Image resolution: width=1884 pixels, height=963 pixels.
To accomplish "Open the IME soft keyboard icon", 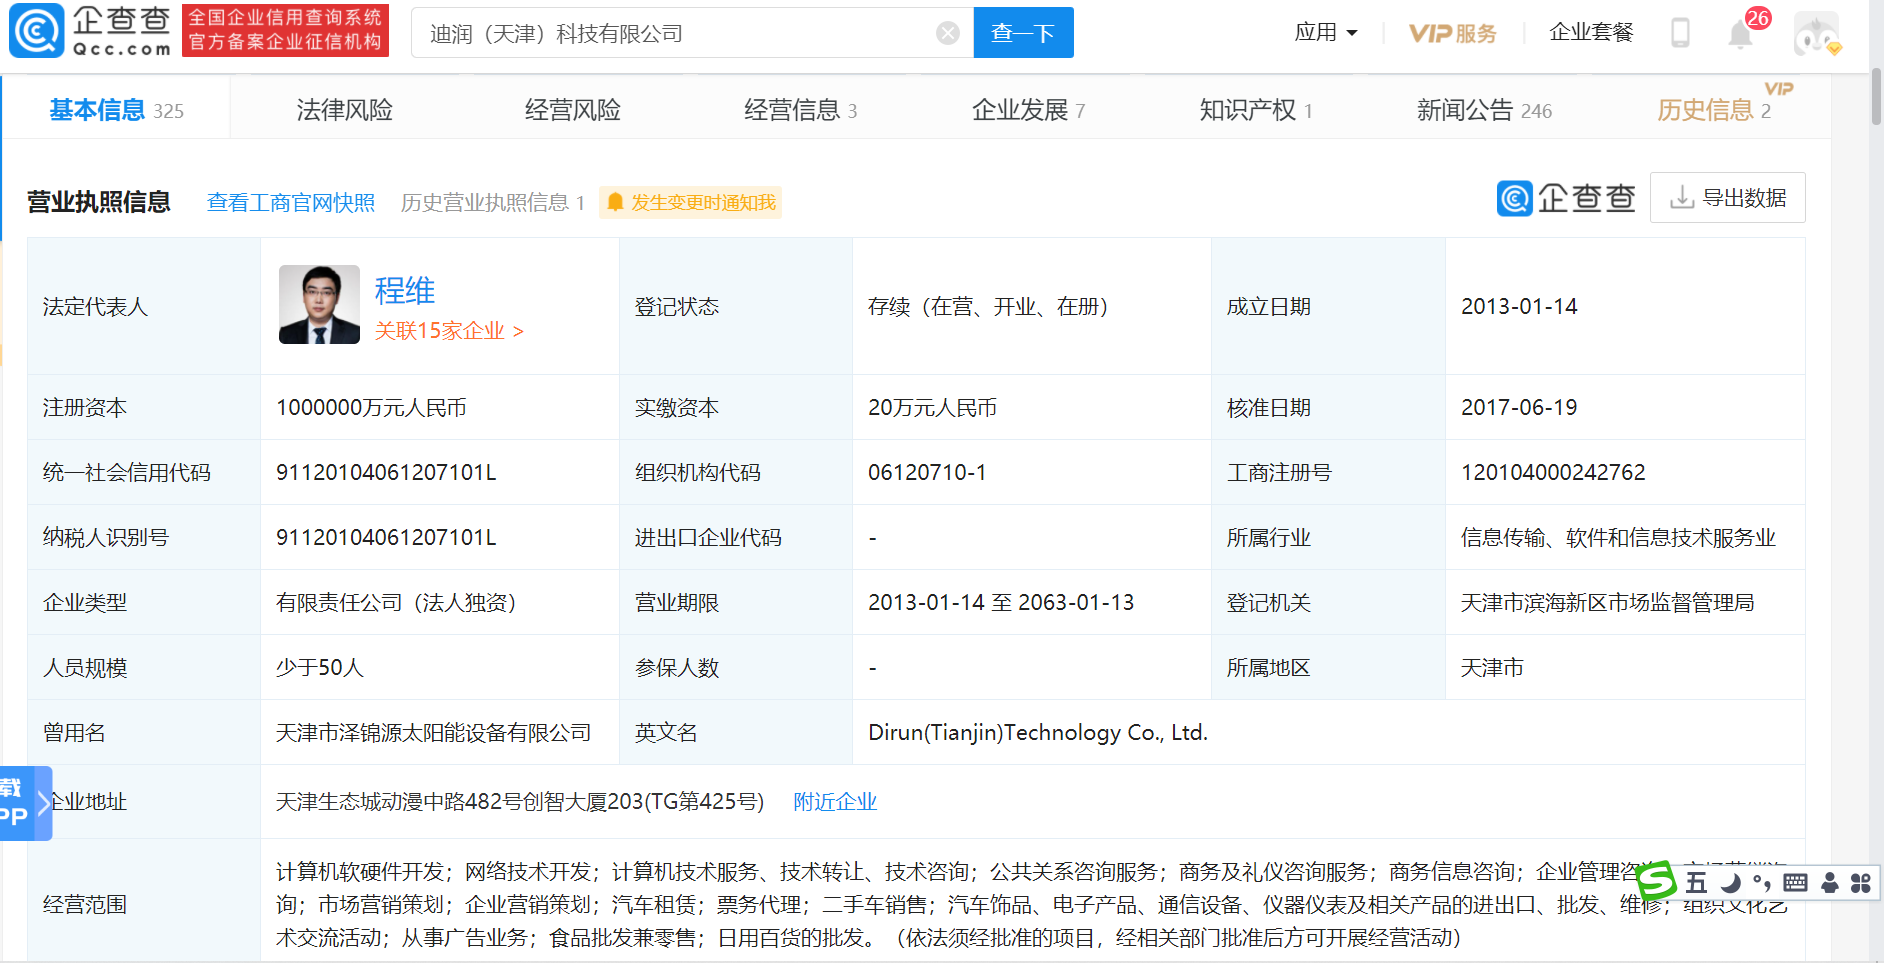I will 1796,882.
